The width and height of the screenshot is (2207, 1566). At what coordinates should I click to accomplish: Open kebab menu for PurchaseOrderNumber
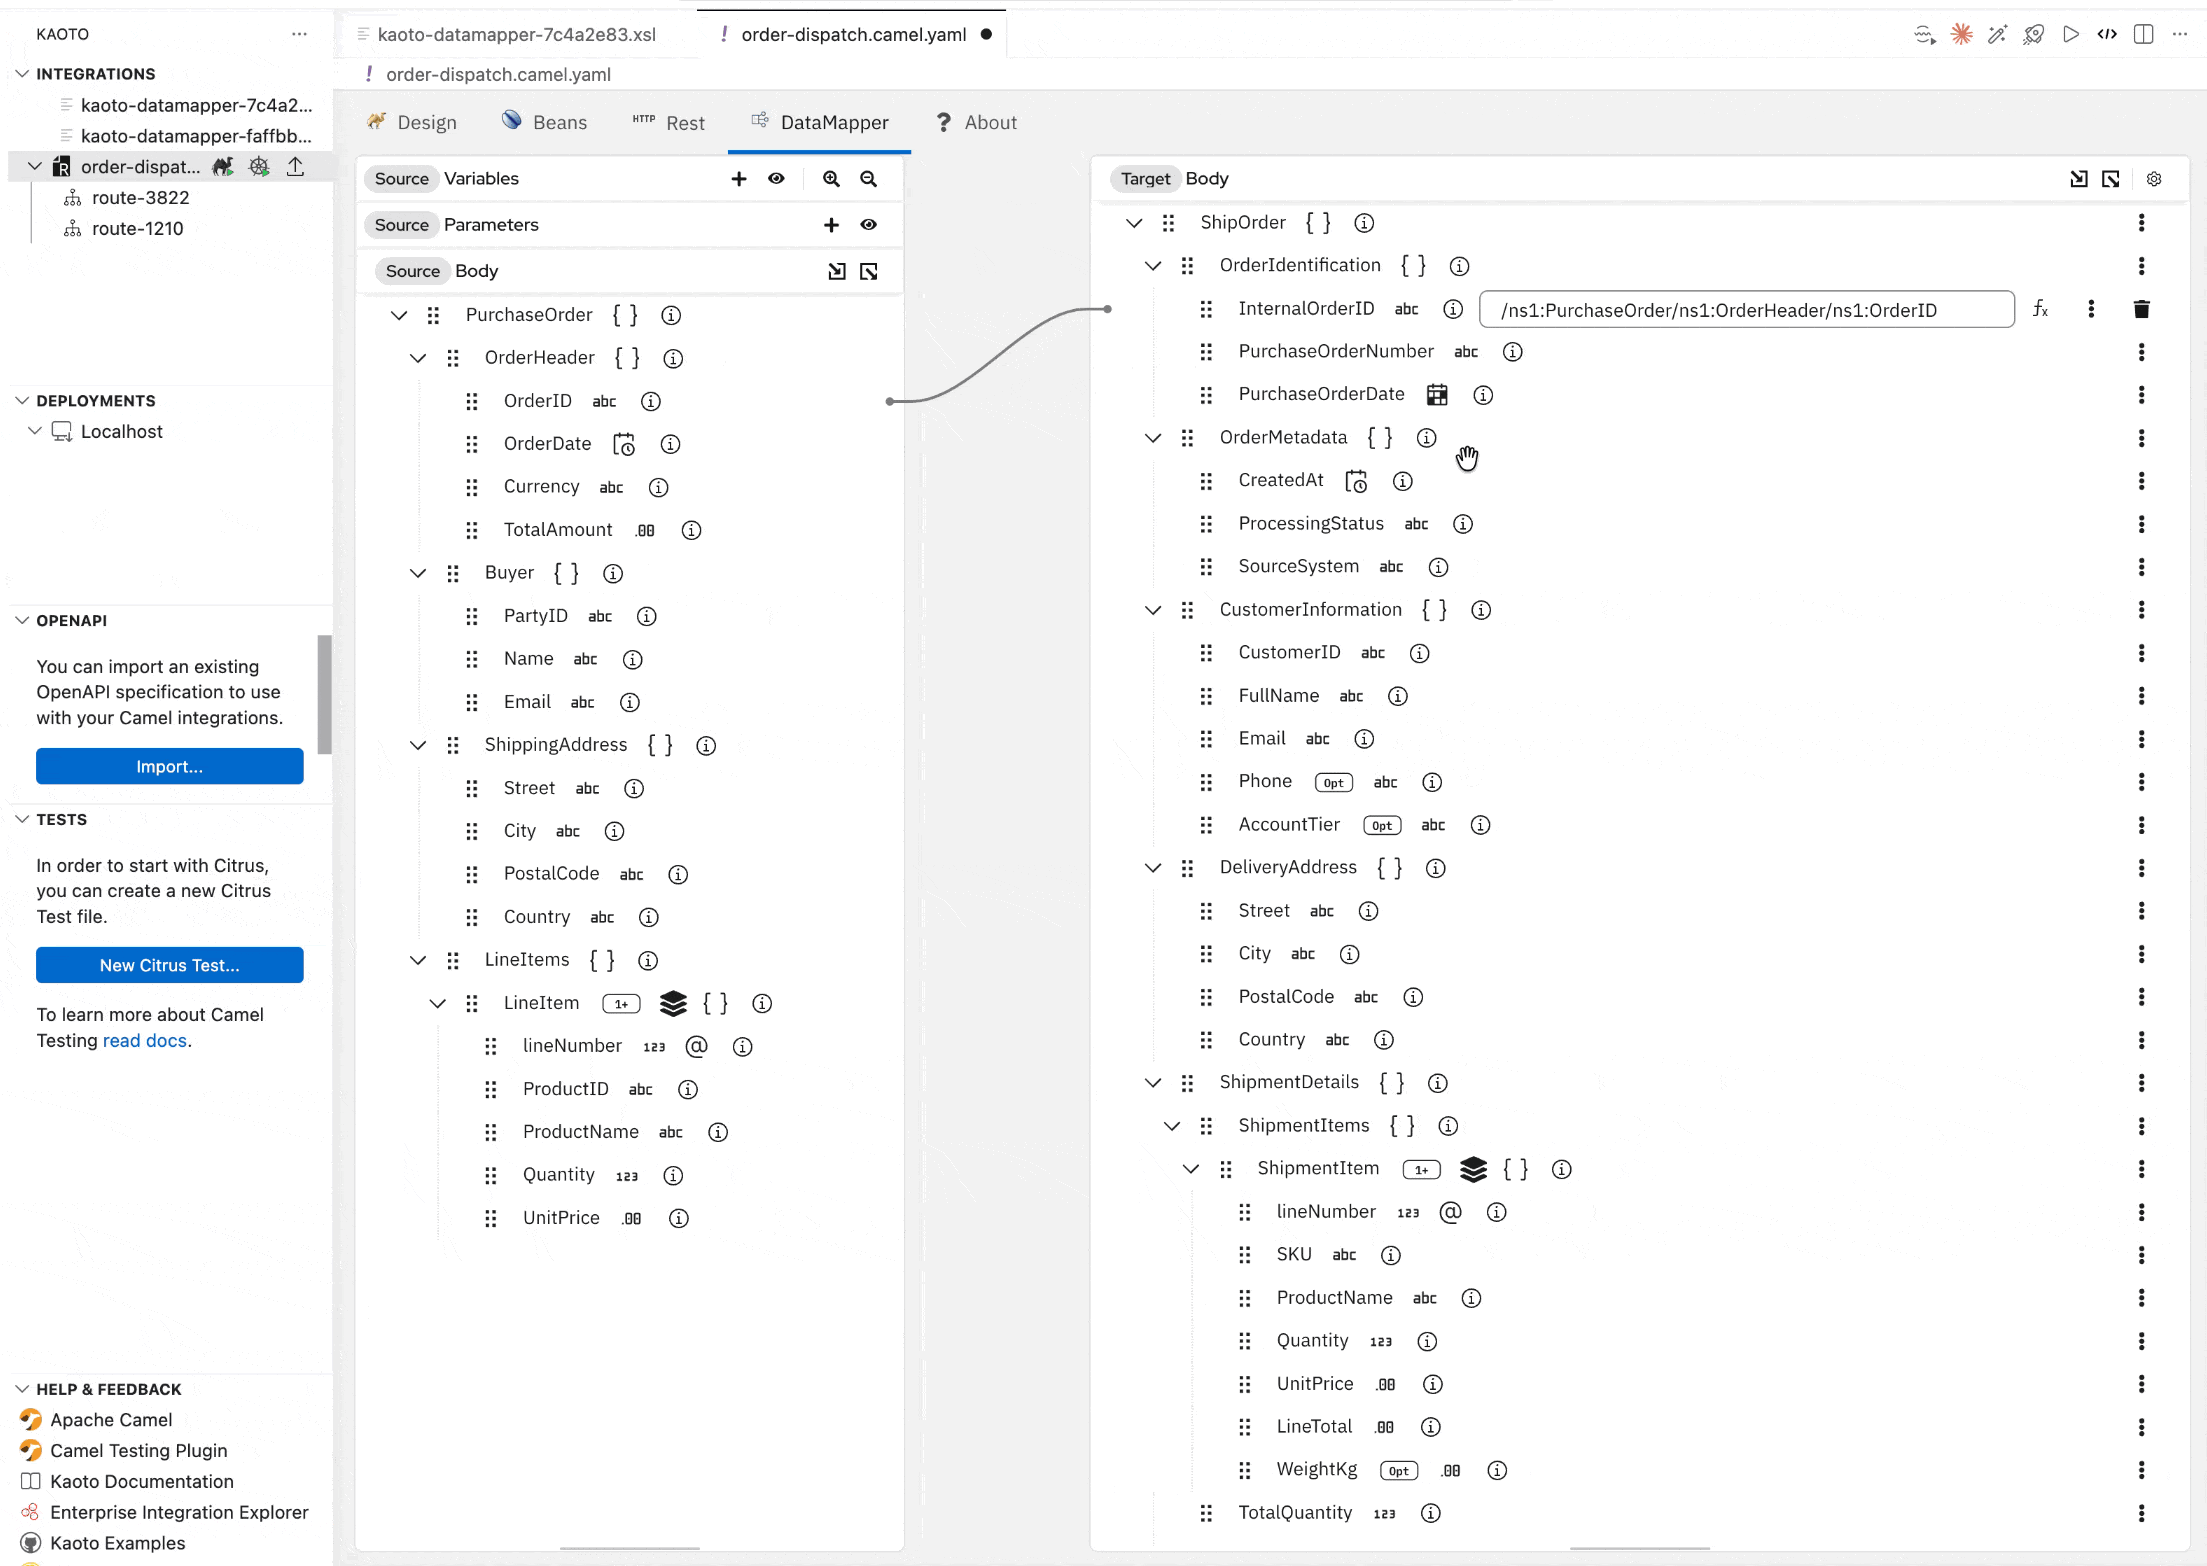pyautogui.click(x=2141, y=352)
